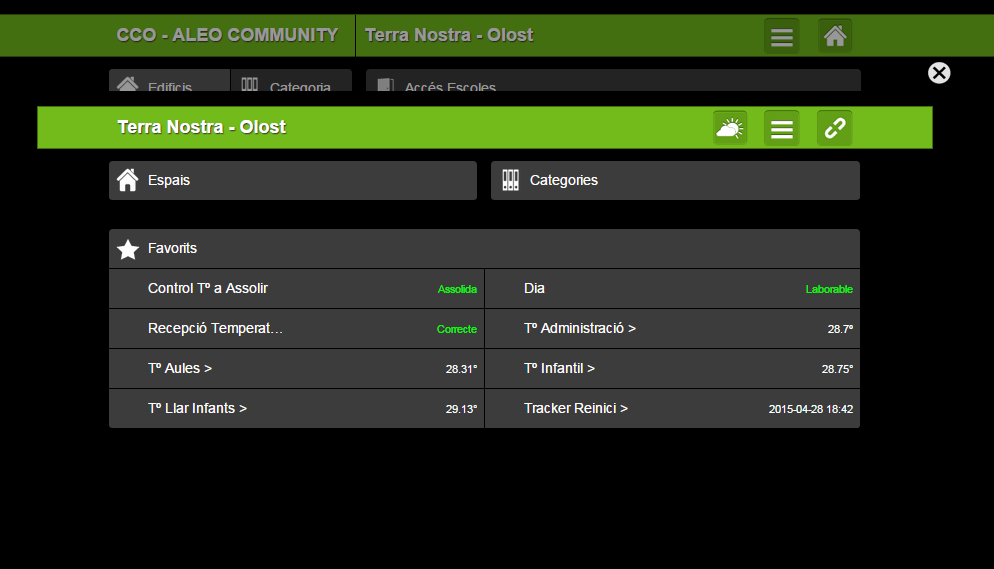This screenshot has width=994, height=569.
Task: Expand Tº Llar Infants details
Action: pos(296,409)
